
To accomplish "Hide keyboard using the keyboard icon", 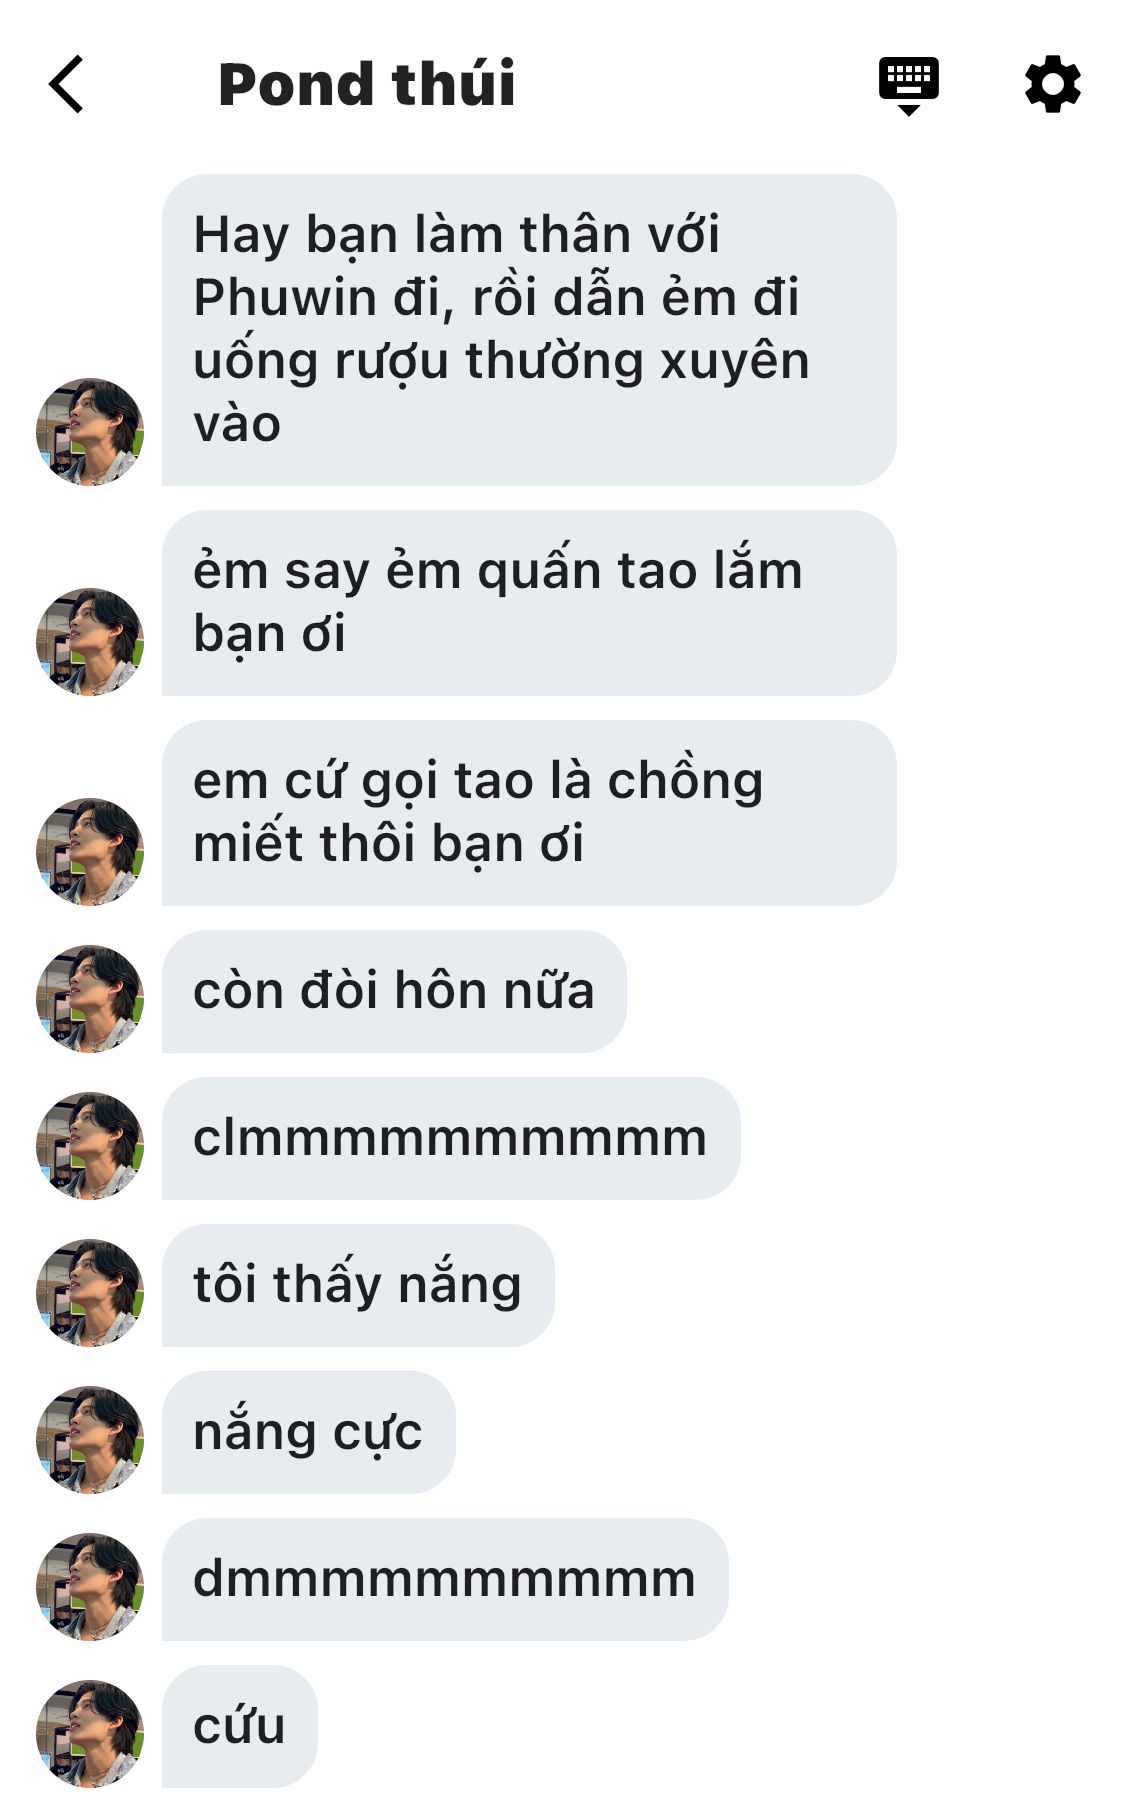I will point(908,86).
